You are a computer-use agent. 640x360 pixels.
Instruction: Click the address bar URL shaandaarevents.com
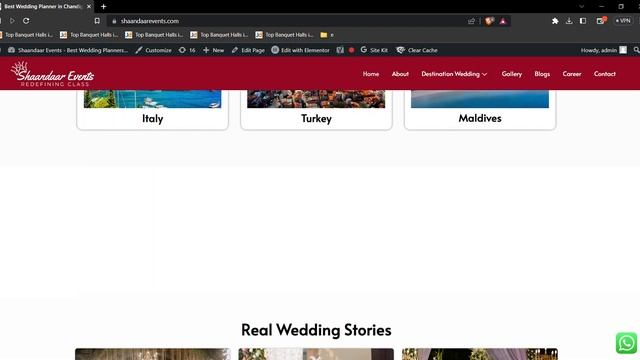tap(150, 21)
